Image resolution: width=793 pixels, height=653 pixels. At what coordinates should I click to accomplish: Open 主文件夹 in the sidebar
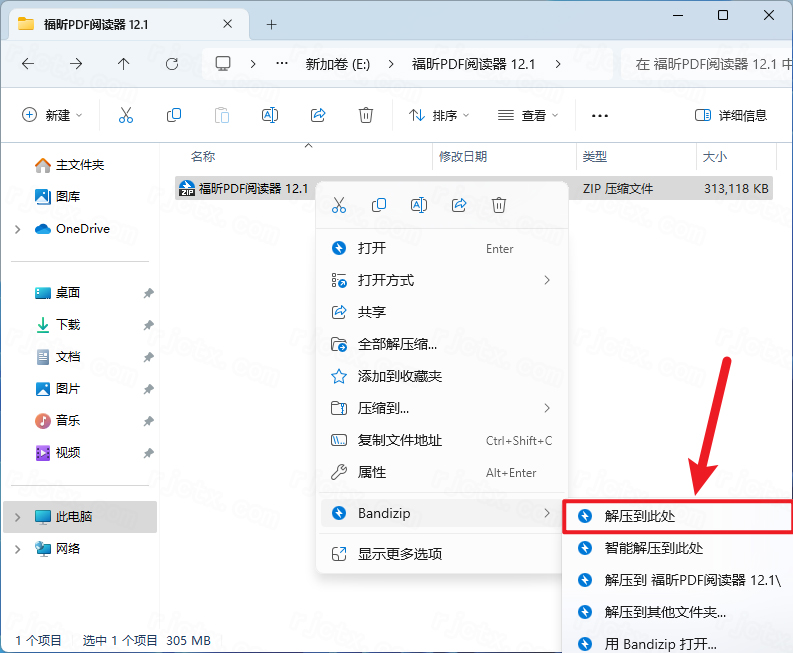click(69, 165)
